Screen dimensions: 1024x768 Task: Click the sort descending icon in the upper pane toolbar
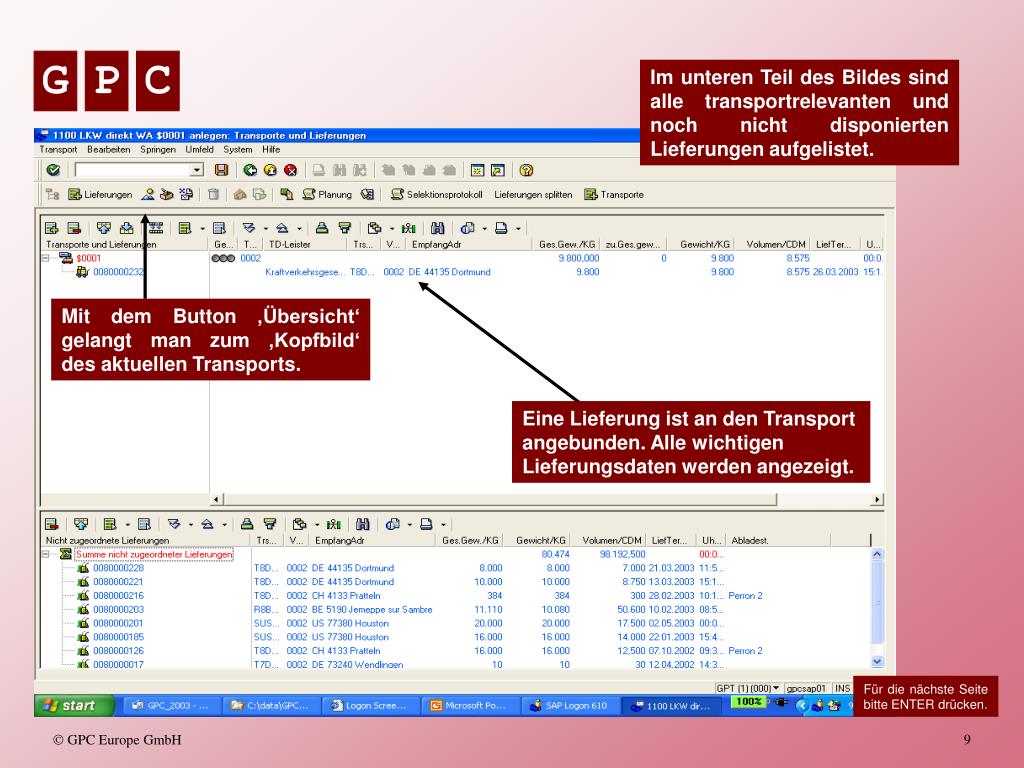tap(248, 228)
